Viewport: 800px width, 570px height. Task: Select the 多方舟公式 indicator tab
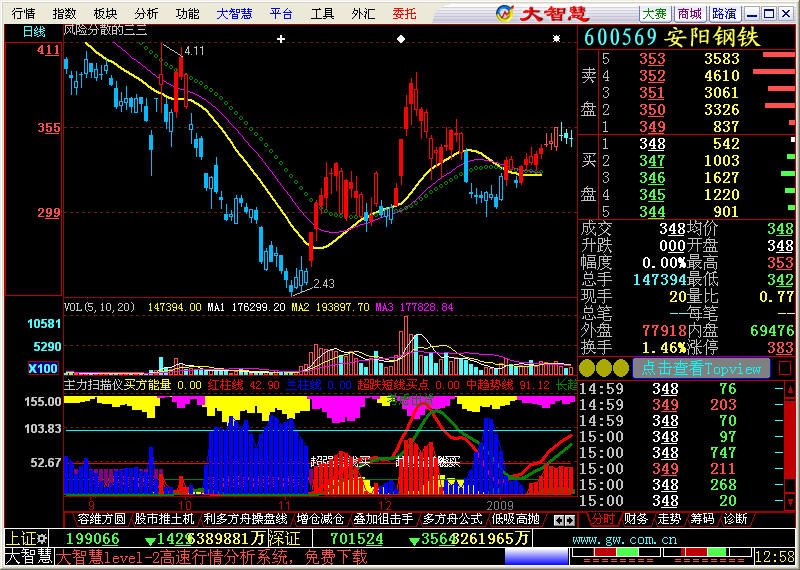click(453, 519)
